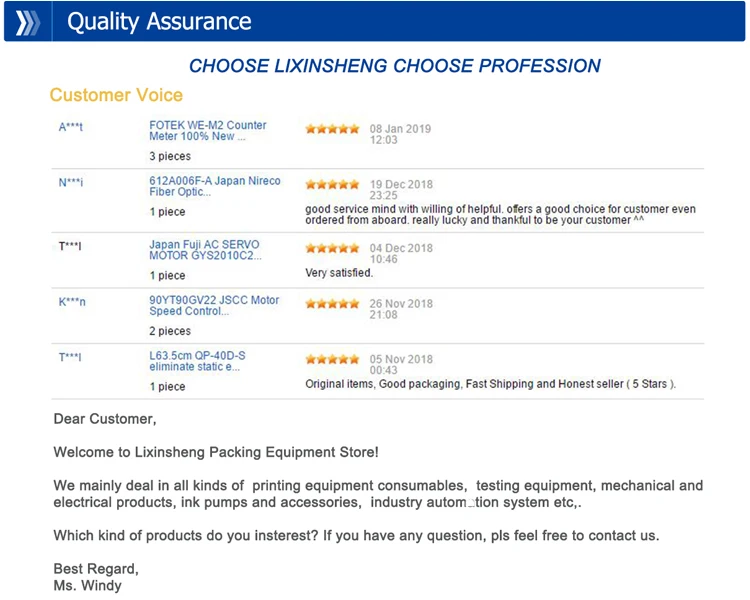Select reviewer name A***t
Viewport: 750px width, 600px height.
coord(71,127)
